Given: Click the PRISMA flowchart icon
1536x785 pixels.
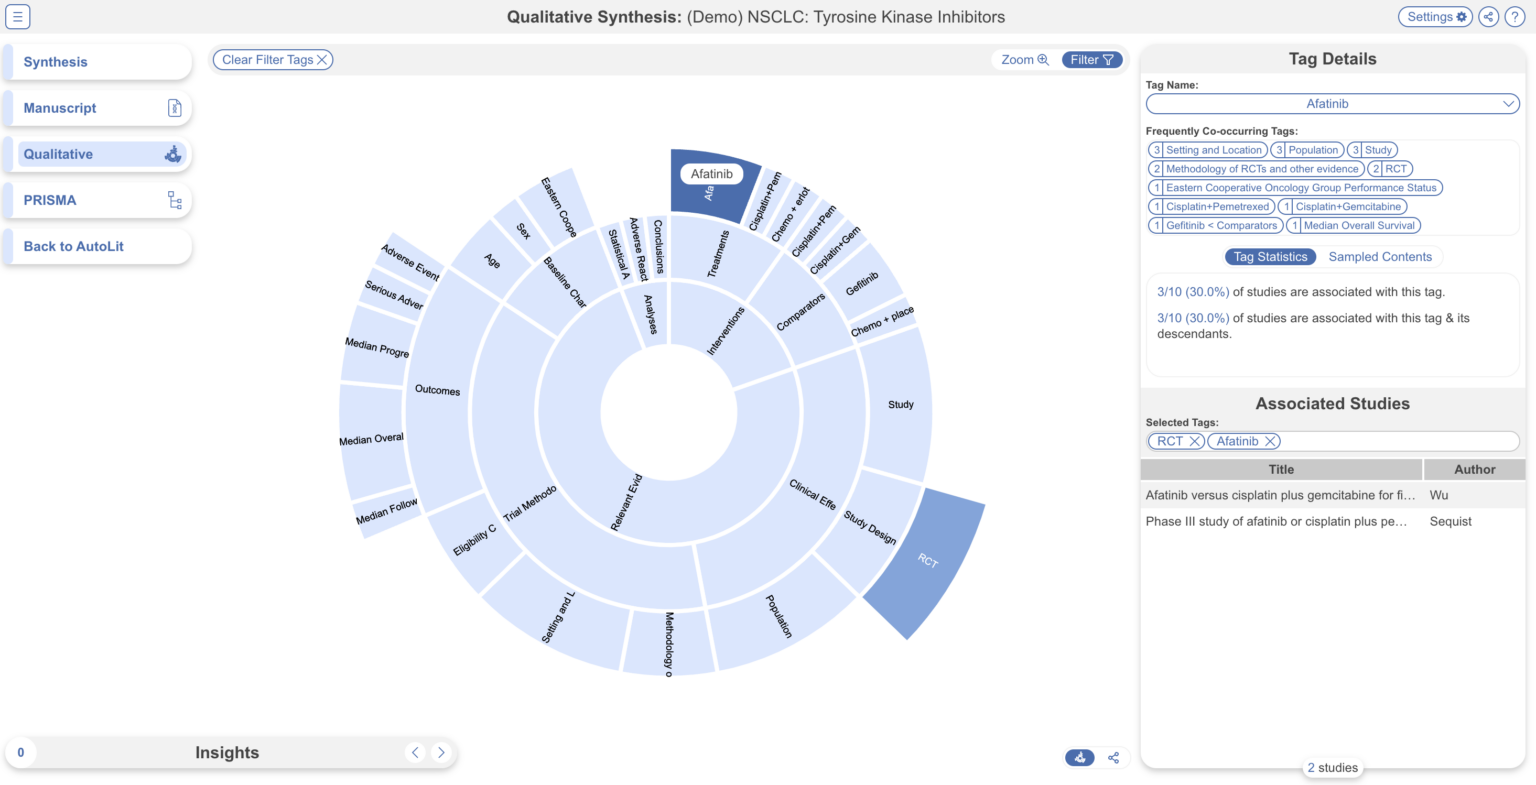Looking at the screenshot, I should [174, 199].
